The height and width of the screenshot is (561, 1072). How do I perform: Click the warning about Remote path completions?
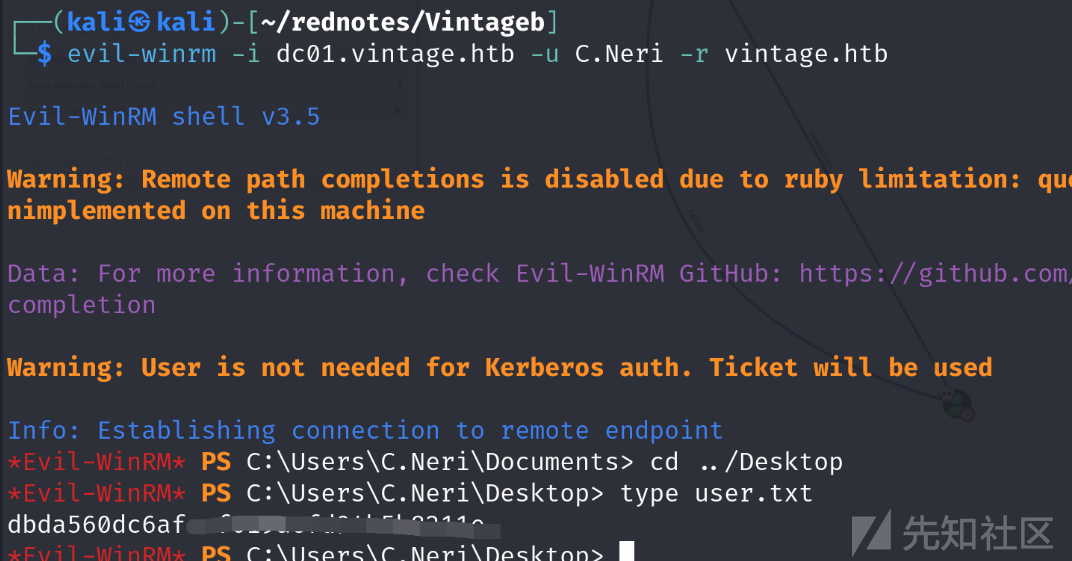click(x=539, y=180)
